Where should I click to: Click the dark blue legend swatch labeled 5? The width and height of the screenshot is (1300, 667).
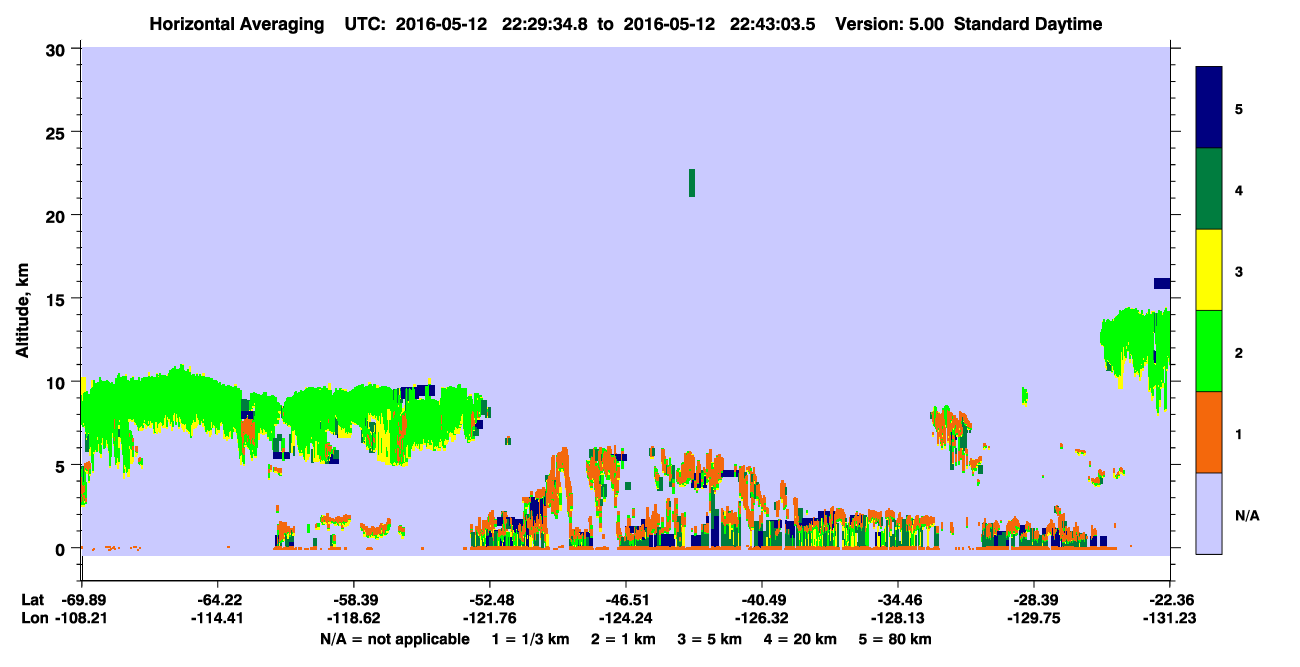point(1209,108)
